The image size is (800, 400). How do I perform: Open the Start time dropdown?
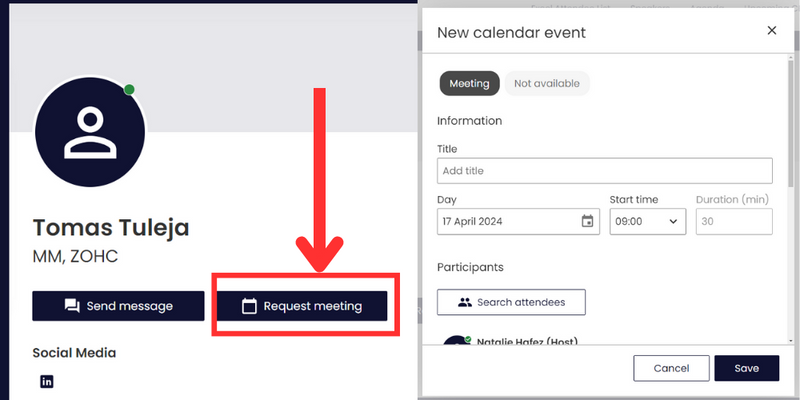click(647, 221)
